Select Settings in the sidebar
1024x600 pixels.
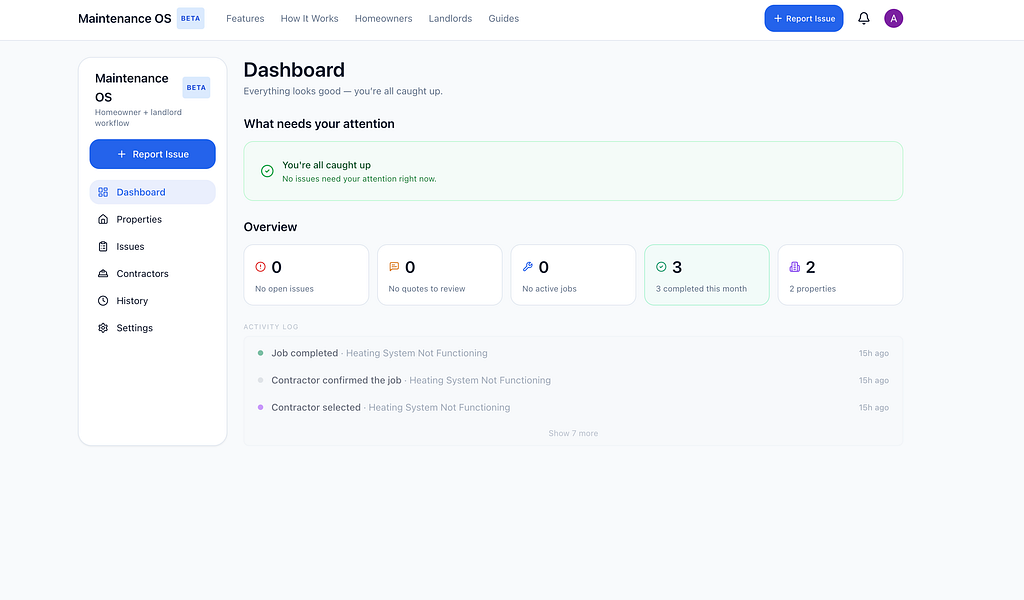(152, 328)
